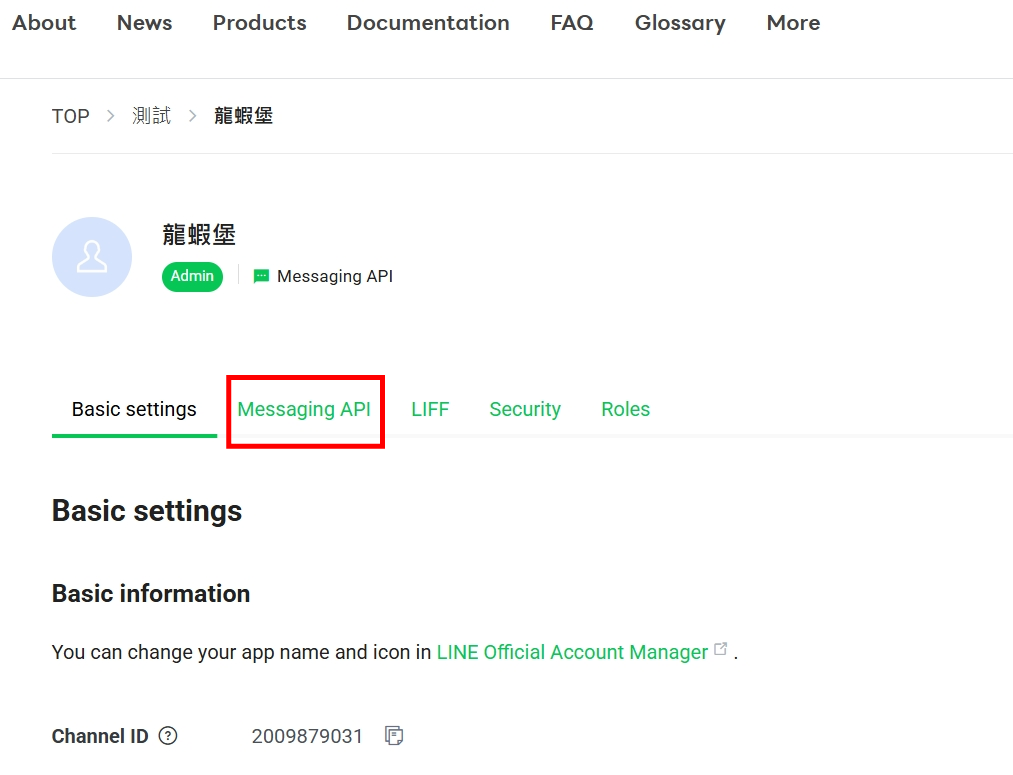Switch to the LIFF tab
Screen dimensions: 1013x775
click(430, 409)
